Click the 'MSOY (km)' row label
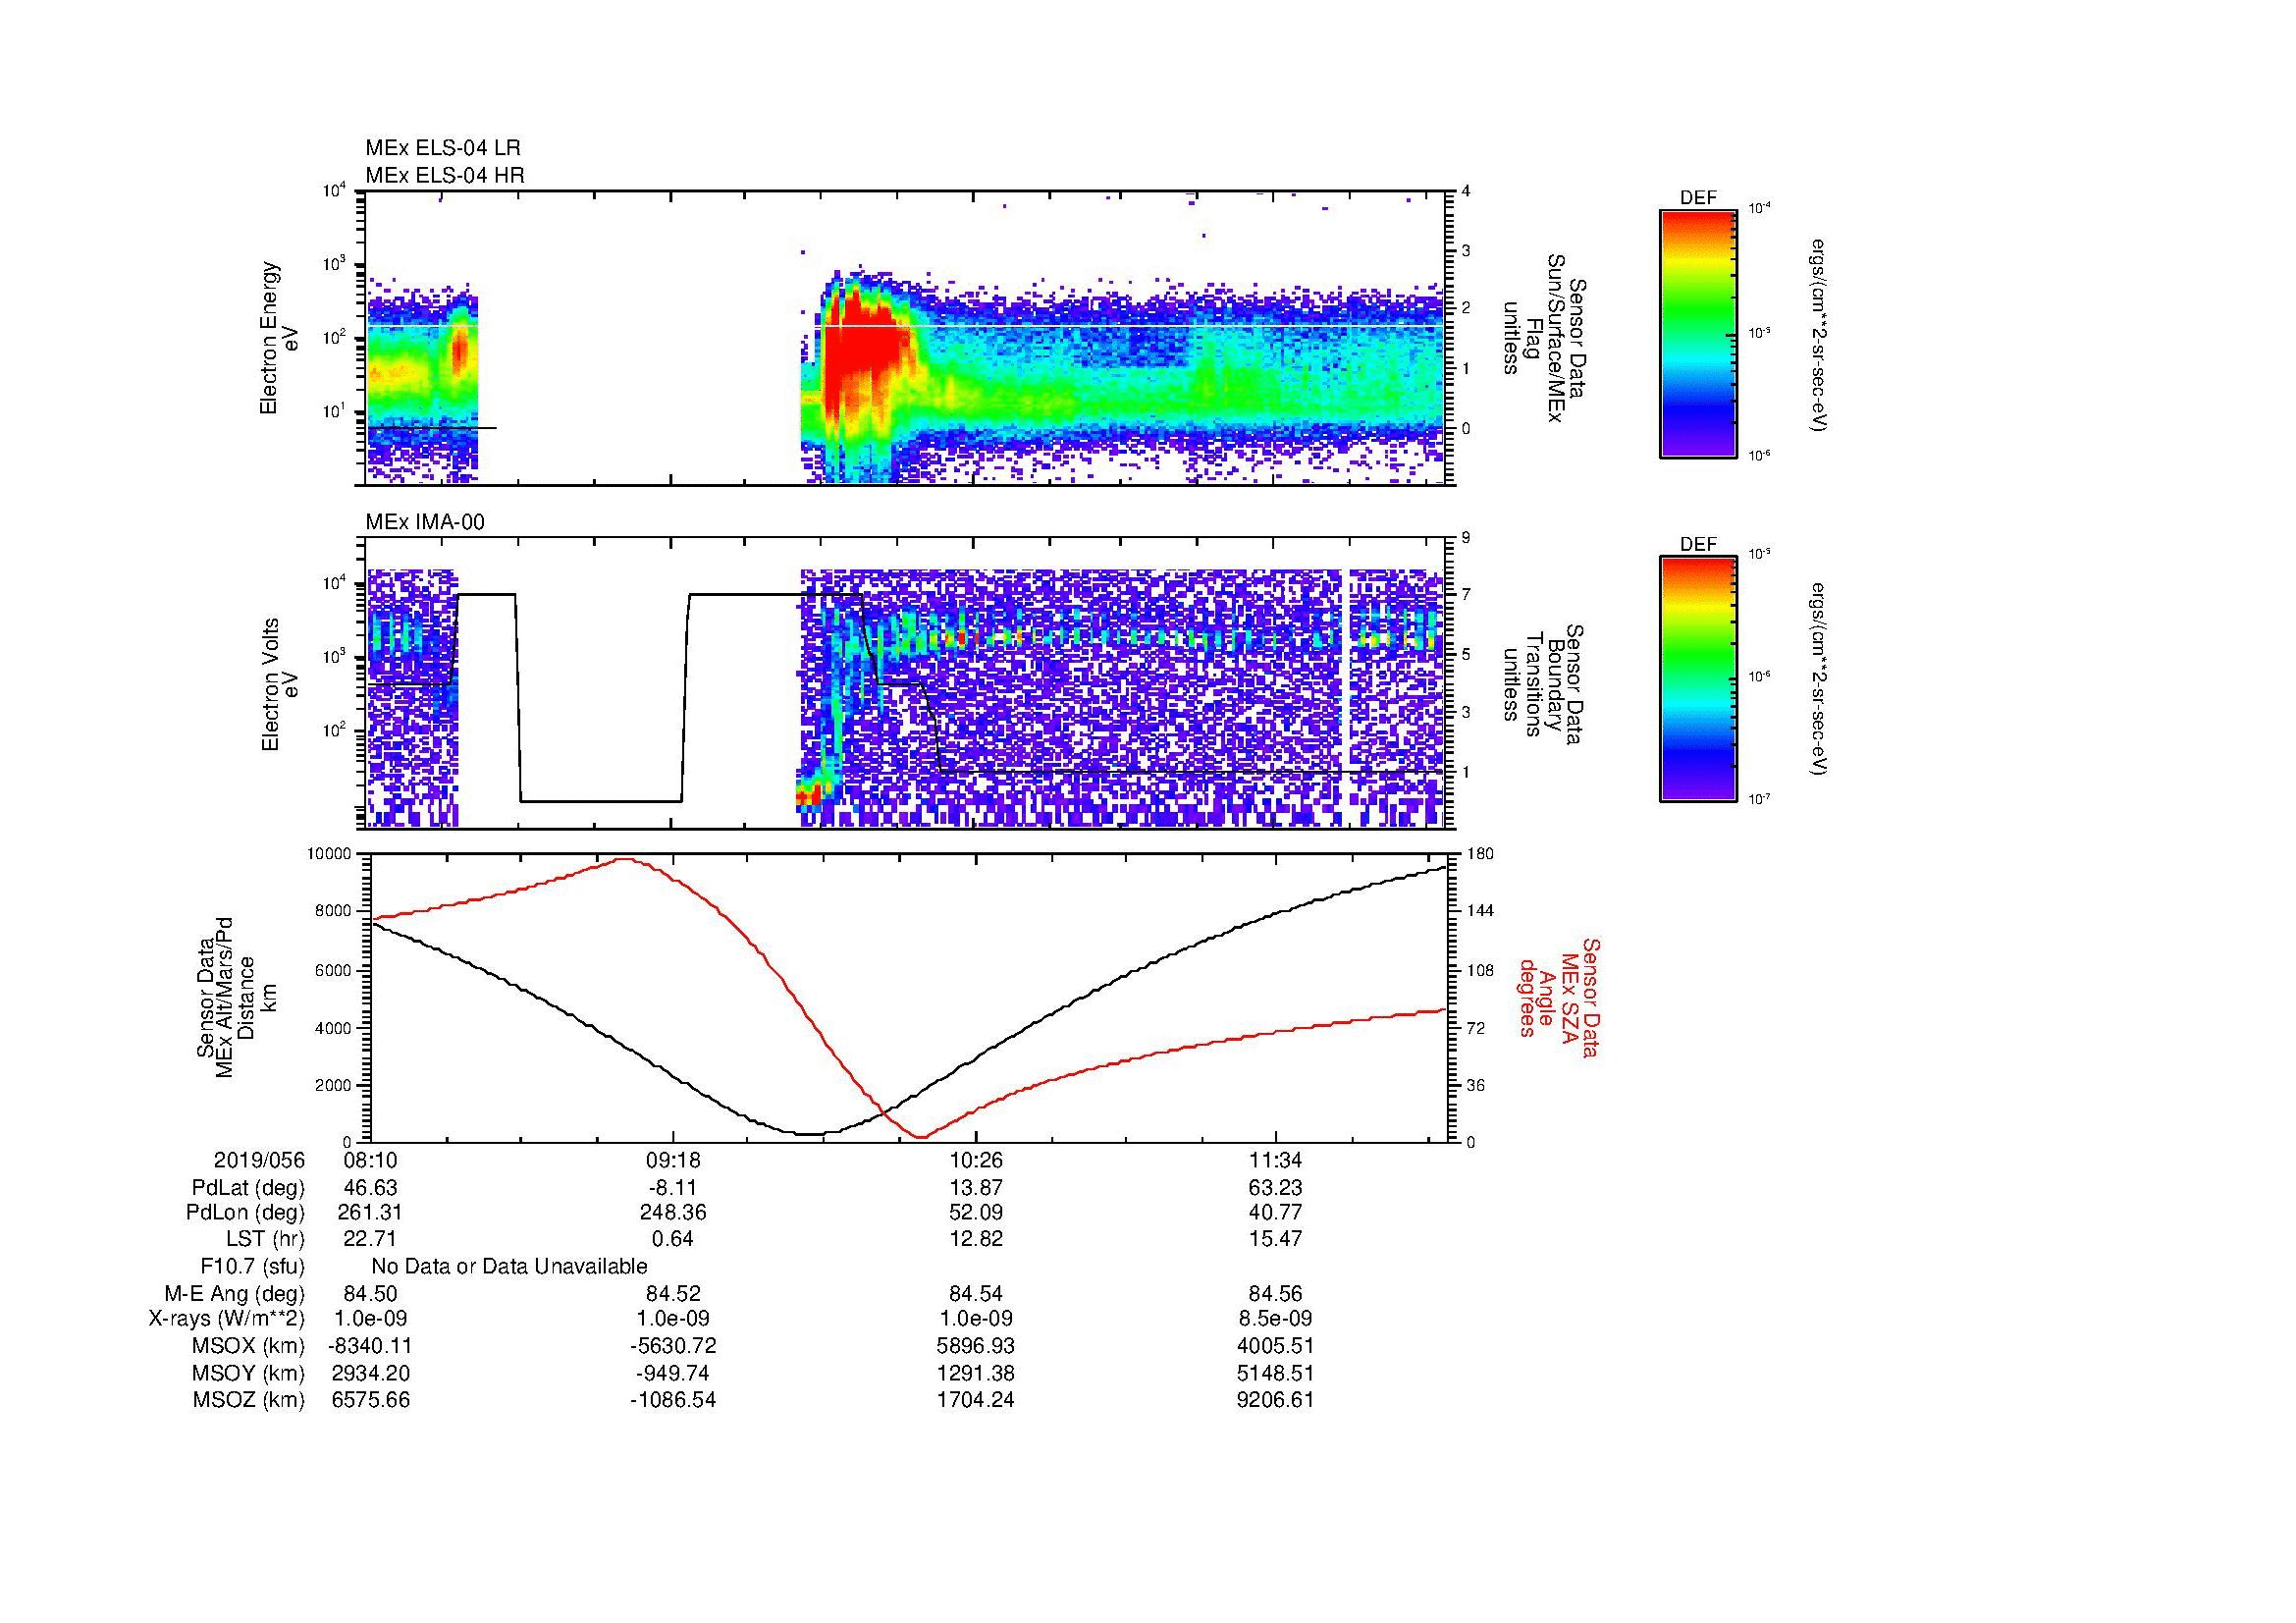 248,1373
